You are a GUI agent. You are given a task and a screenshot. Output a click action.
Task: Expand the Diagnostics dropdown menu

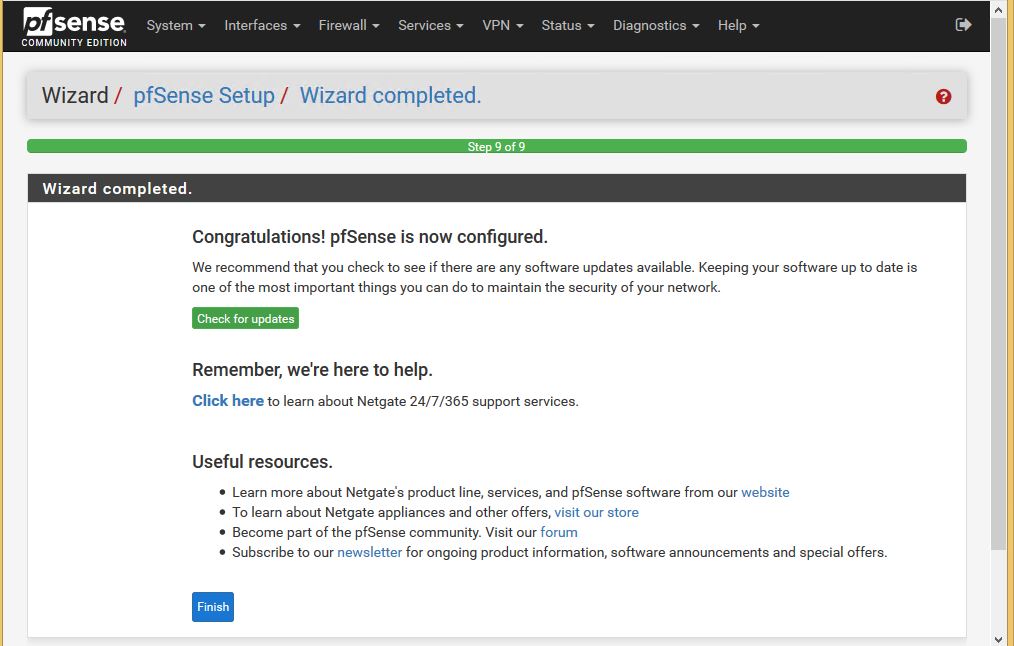coord(656,25)
